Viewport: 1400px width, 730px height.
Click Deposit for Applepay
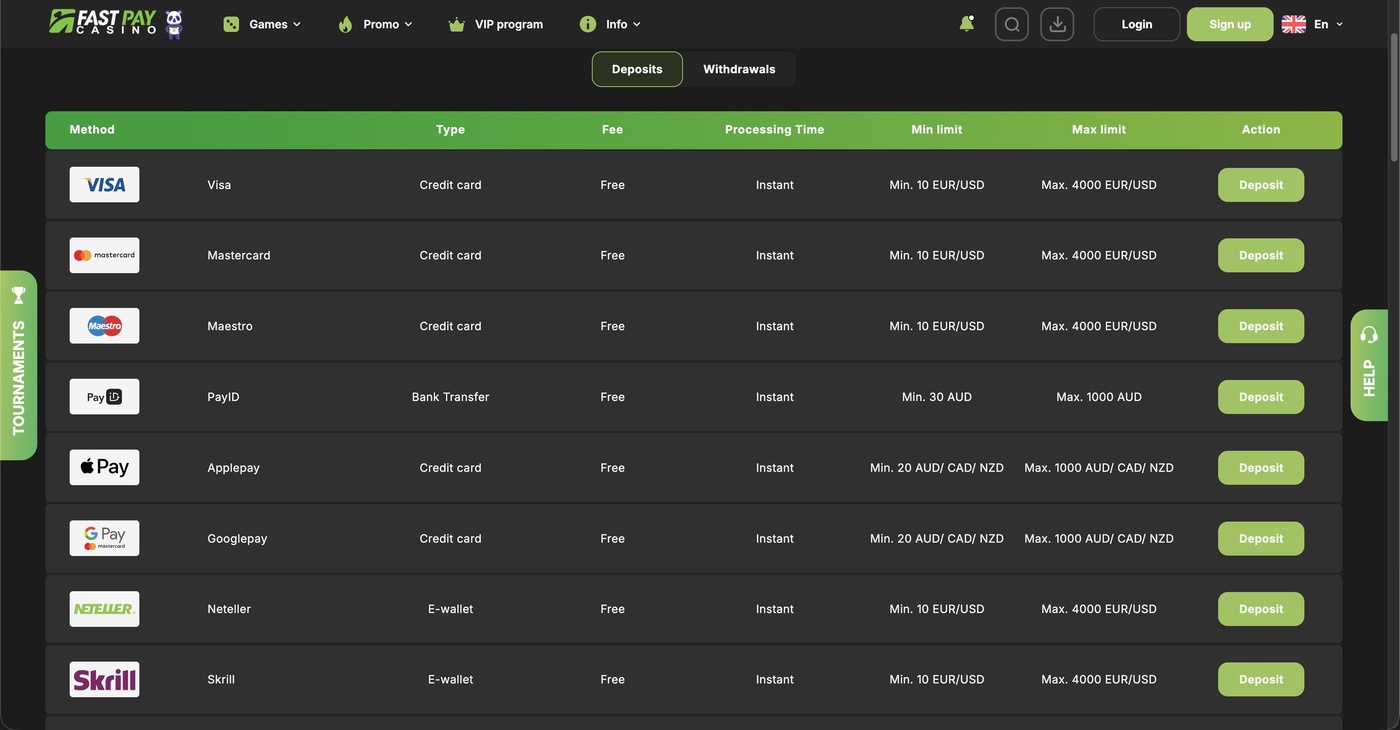1261,467
